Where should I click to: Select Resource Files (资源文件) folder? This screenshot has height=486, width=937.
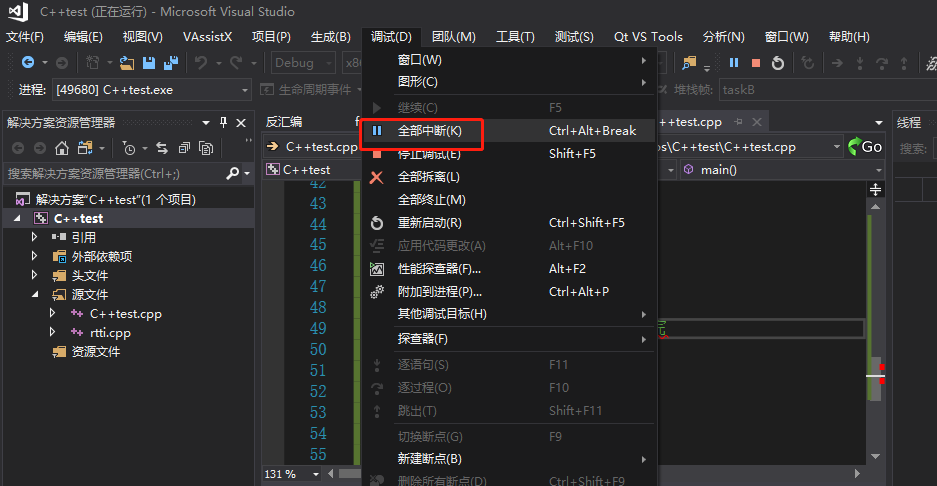(x=96, y=351)
